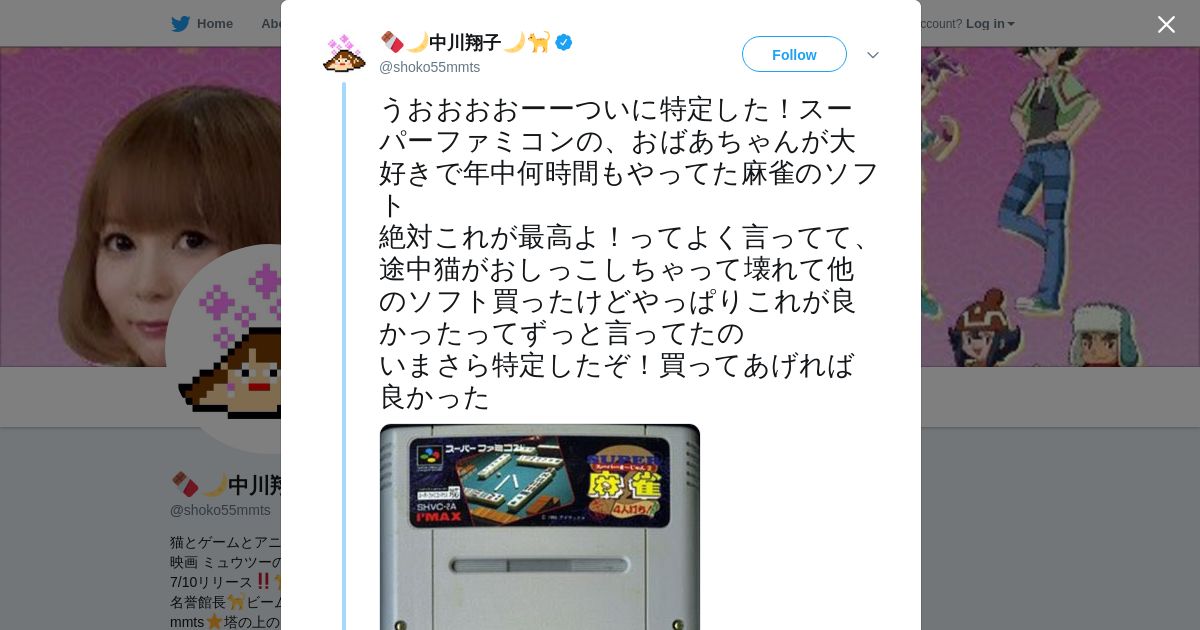Click the @shoko55mmts handle in tweet header
The height and width of the screenshot is (630, 1200).
(429, 67)
